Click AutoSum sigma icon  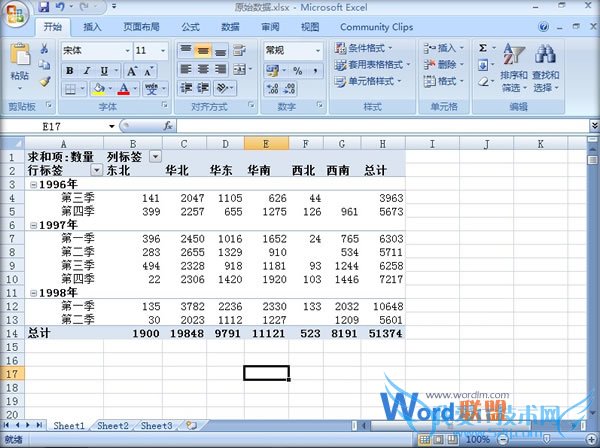click(x=483, y=48)
